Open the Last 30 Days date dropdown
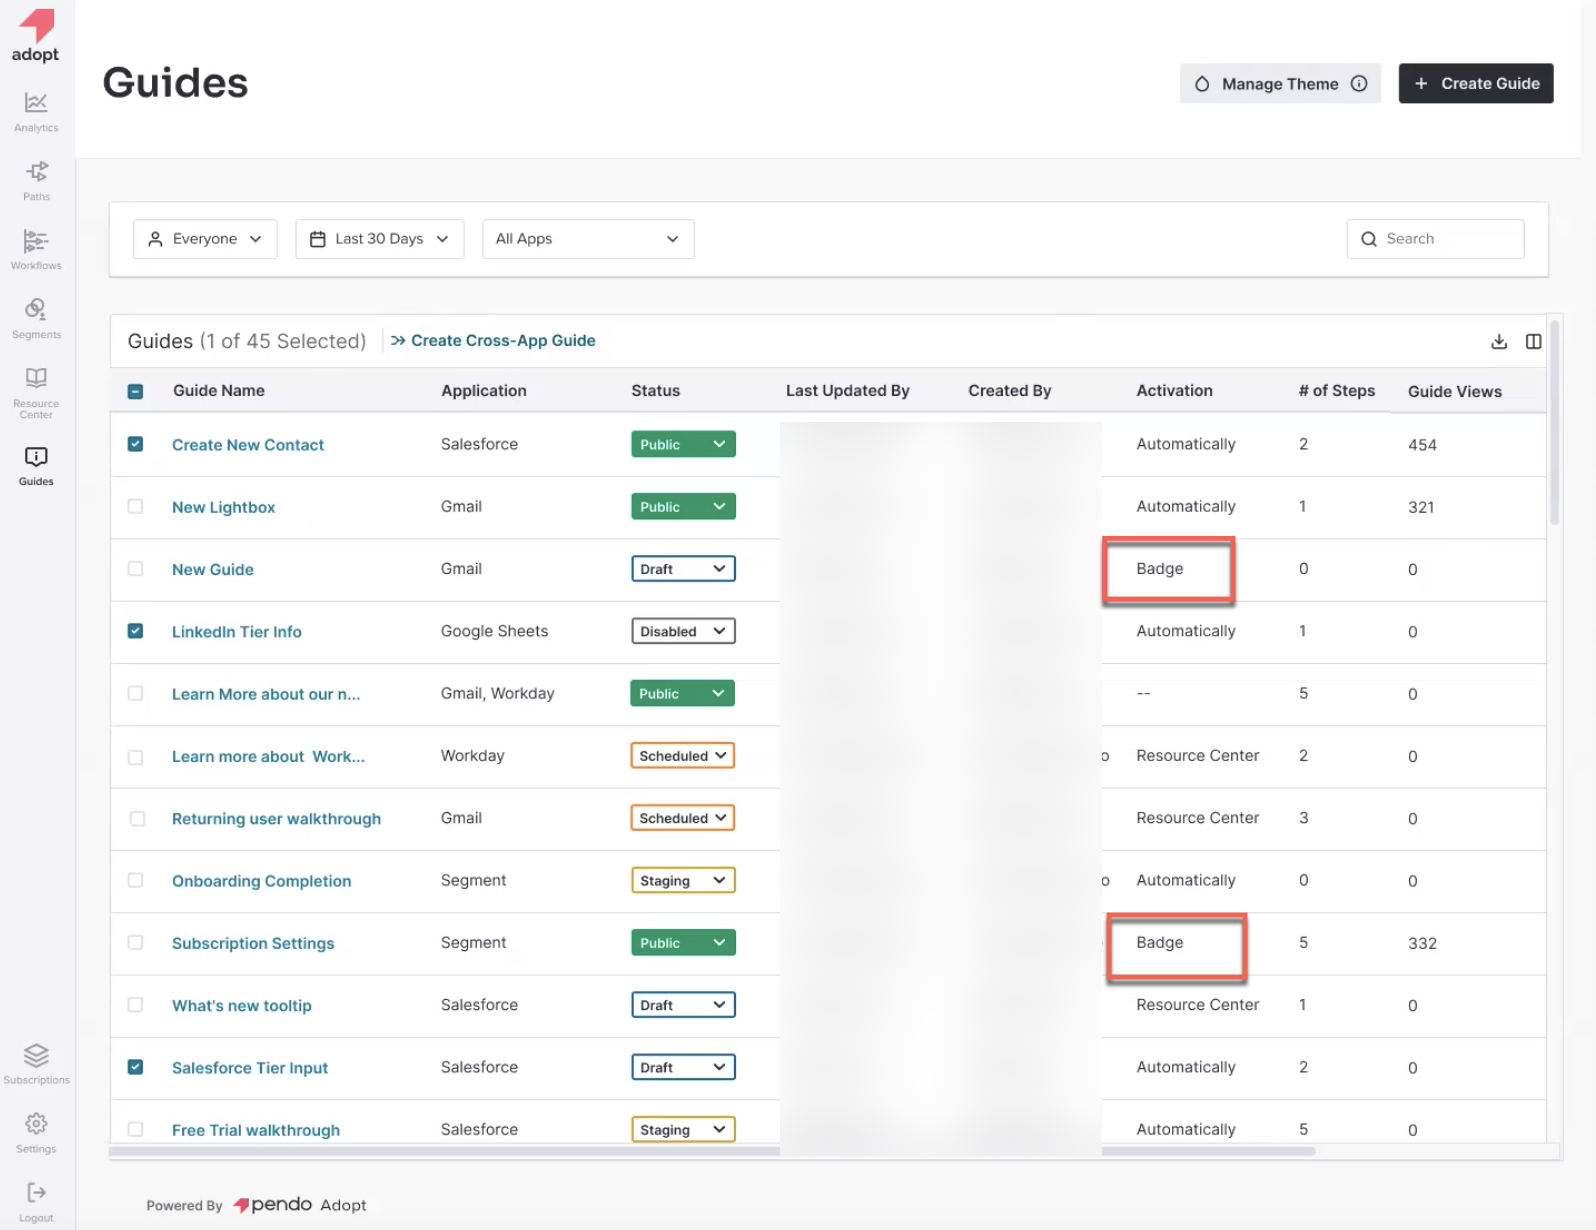Viewport: 1596px width, 1230px height. (x=380, y=239)
